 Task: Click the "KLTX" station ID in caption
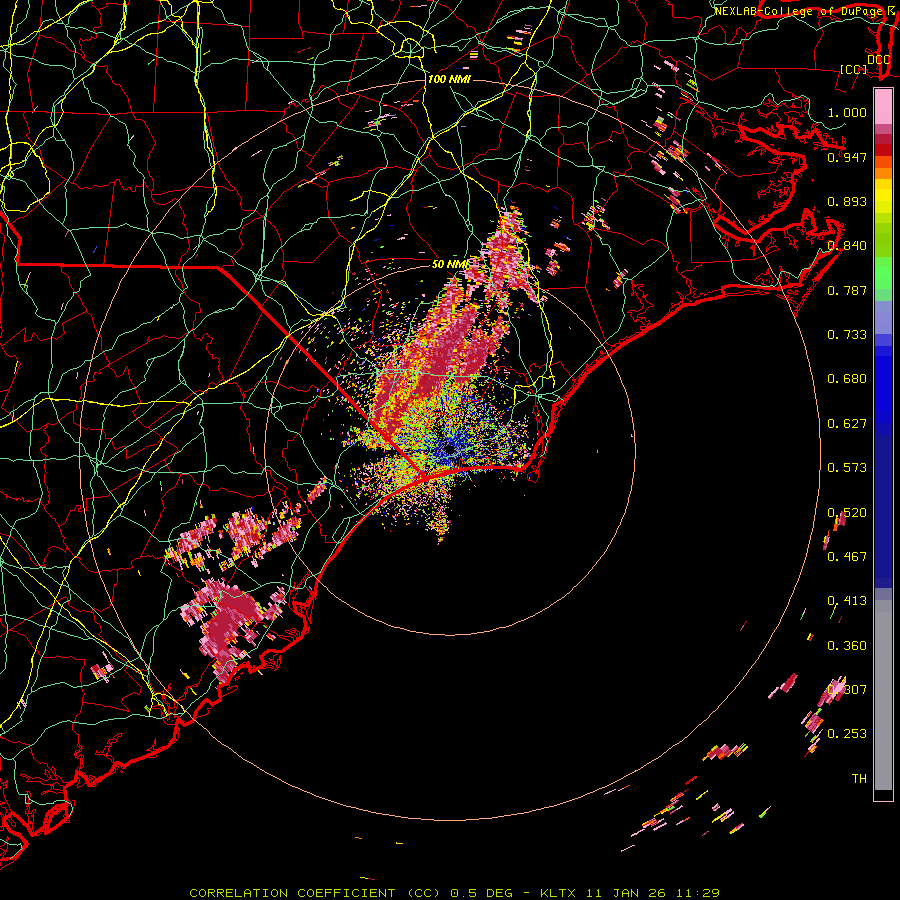point(557,893)
